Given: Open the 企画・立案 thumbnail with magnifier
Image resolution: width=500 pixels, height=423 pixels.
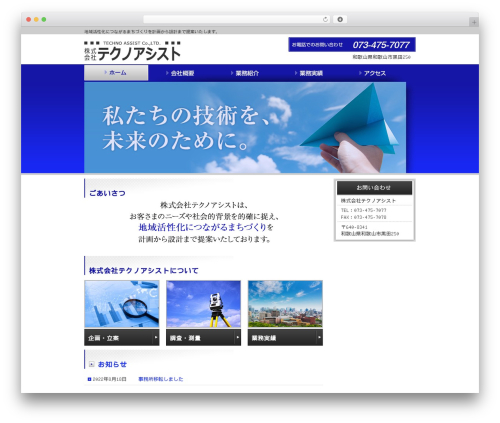Looking at the screenshot, I should pyautogui.click(x=122, y=304).
